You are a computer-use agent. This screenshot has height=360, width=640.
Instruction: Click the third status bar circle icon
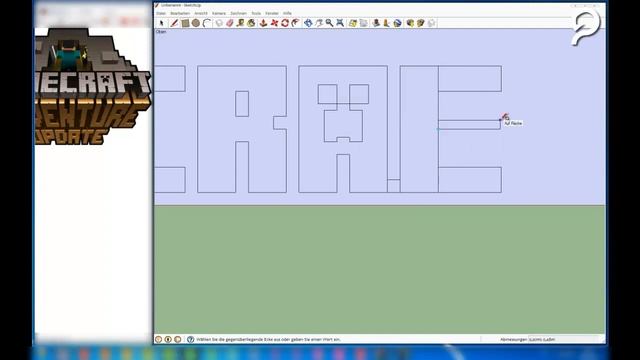(x=178, y=339)
